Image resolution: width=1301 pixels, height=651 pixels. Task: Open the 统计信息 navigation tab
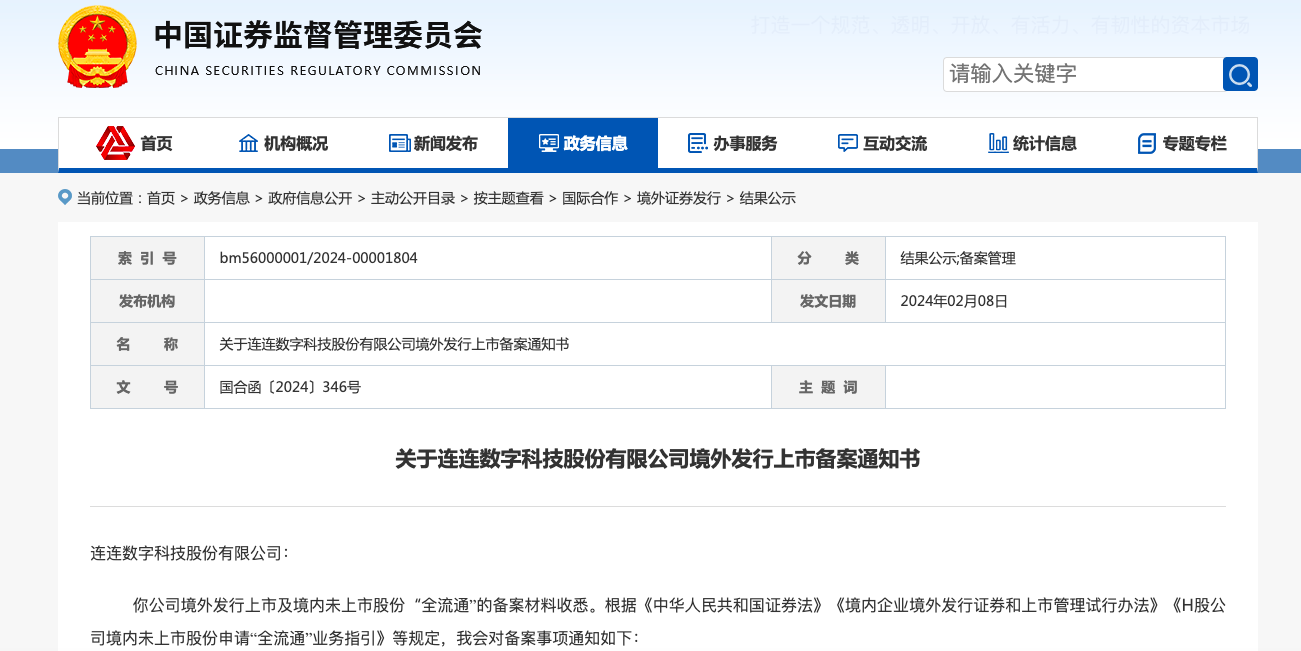click(x=1033, y=143)
